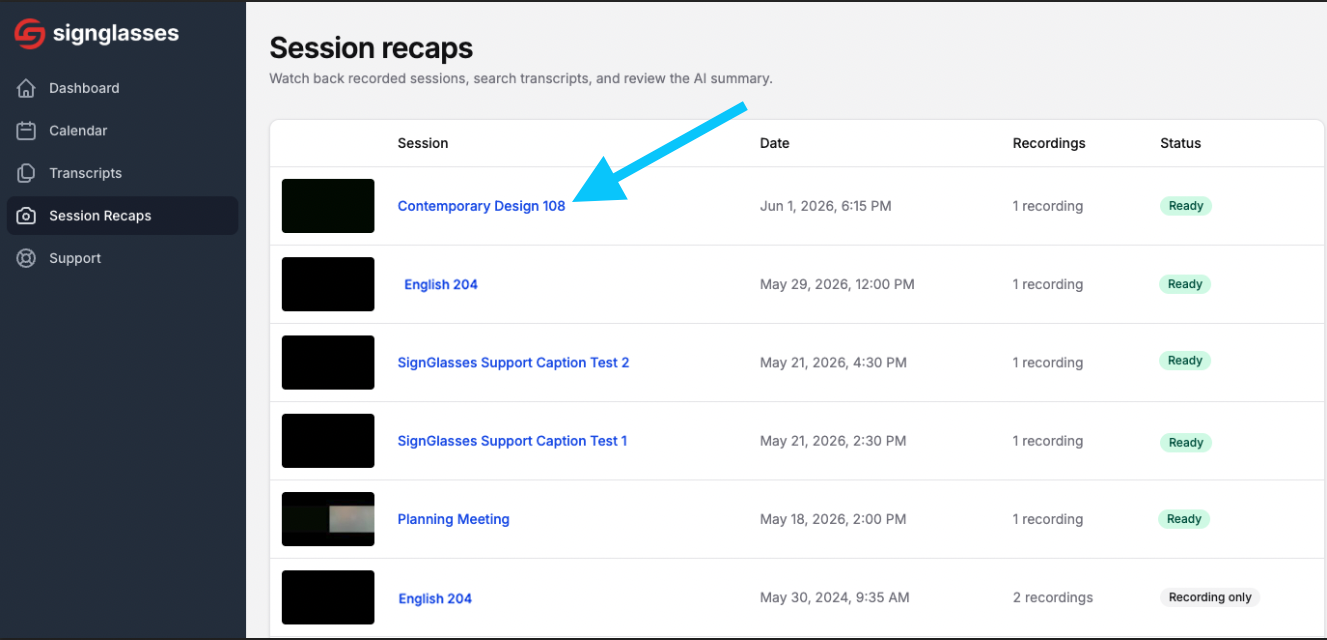Open the Planning Meeting recap
Screen dimensions: 1327x640
(453, 519)
